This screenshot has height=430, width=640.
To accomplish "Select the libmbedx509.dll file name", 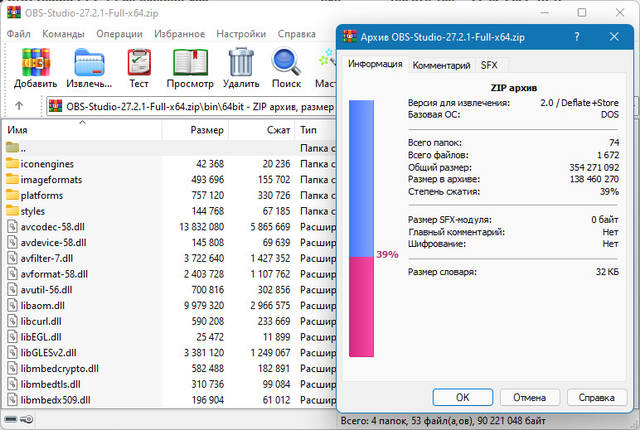I will tap(56, 400).
